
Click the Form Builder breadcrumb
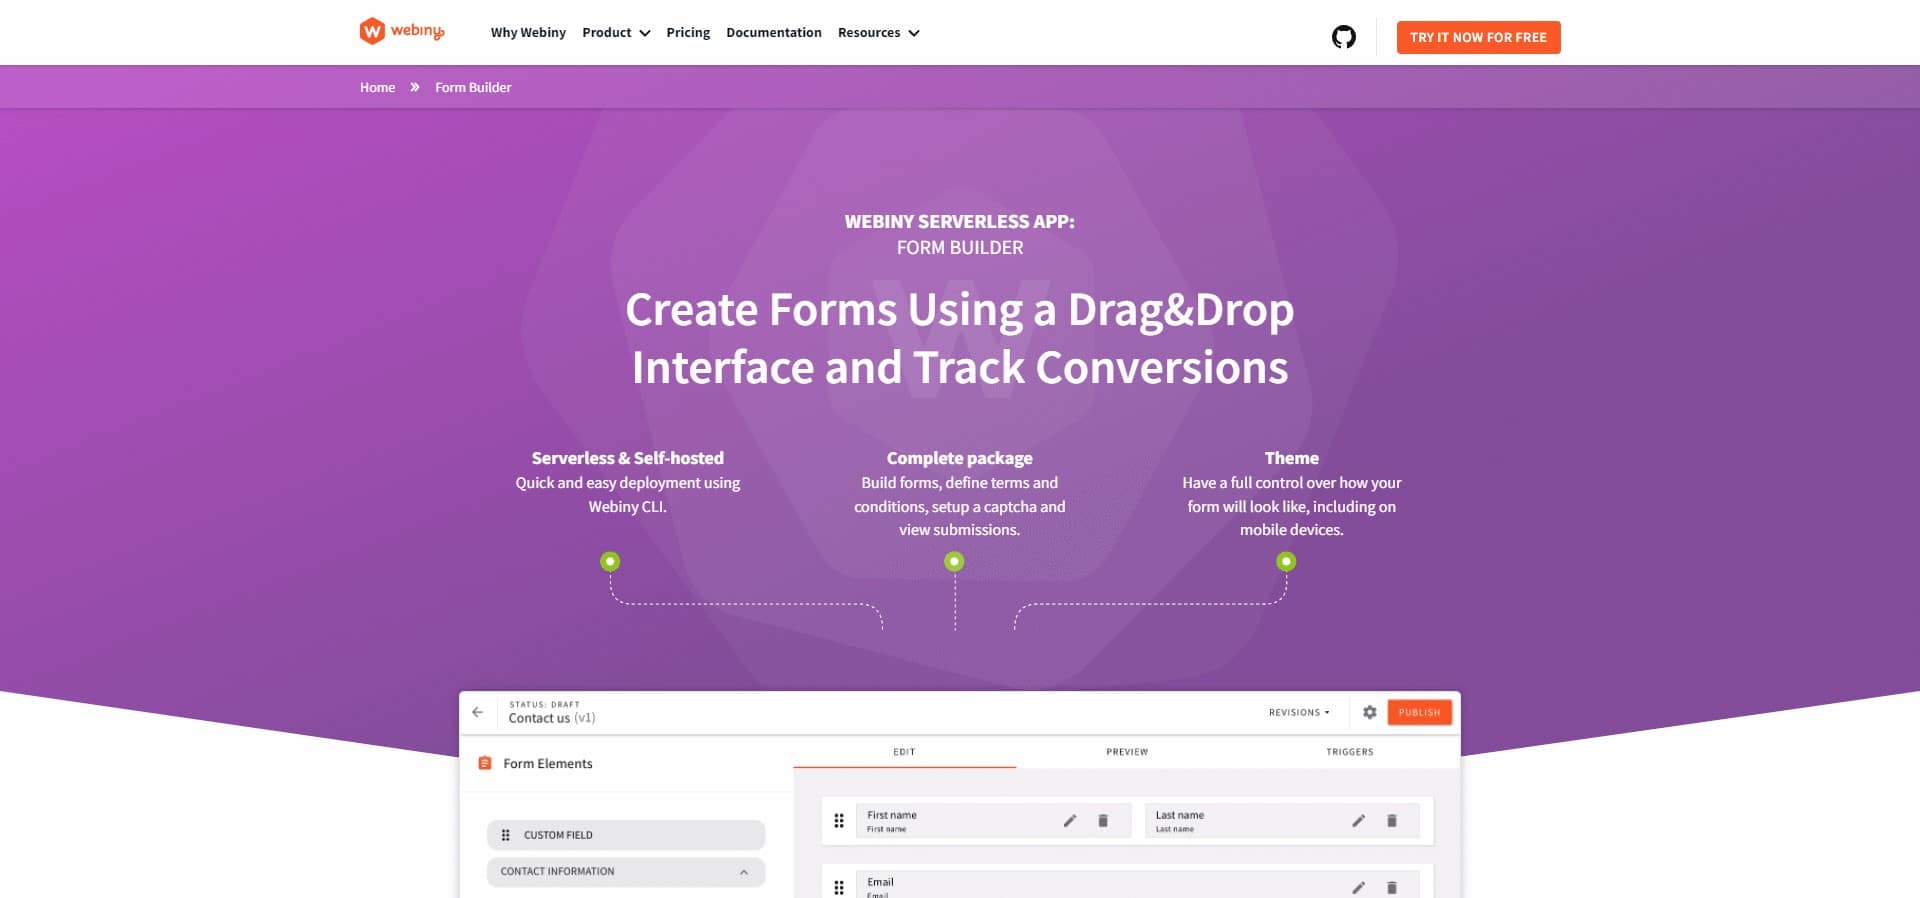(473, 87)
